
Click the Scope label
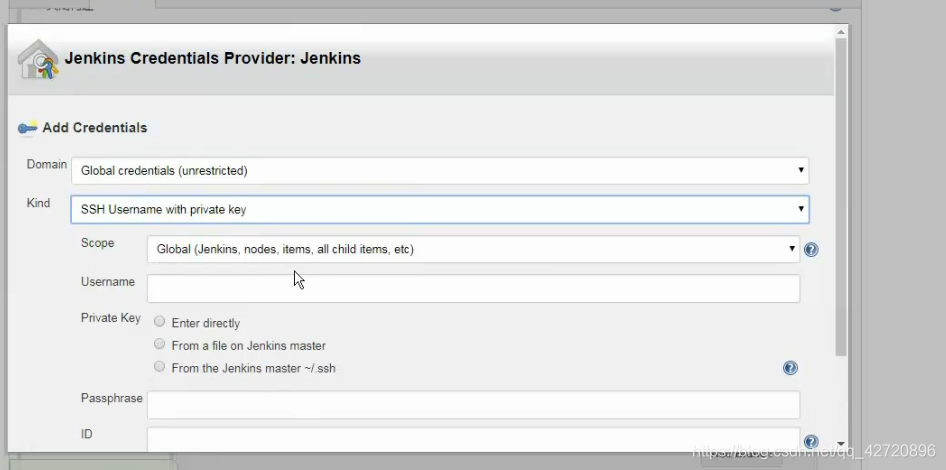pos(97,243)
